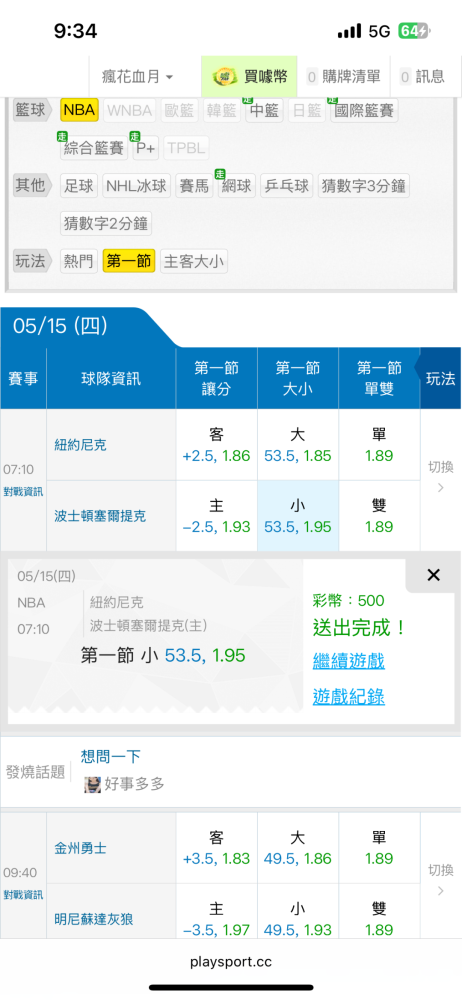The image size is (462, 1000).
Task: Pick 大 53.5, 1.85 total
Action: pyautogui.click(x=298, y=445)
